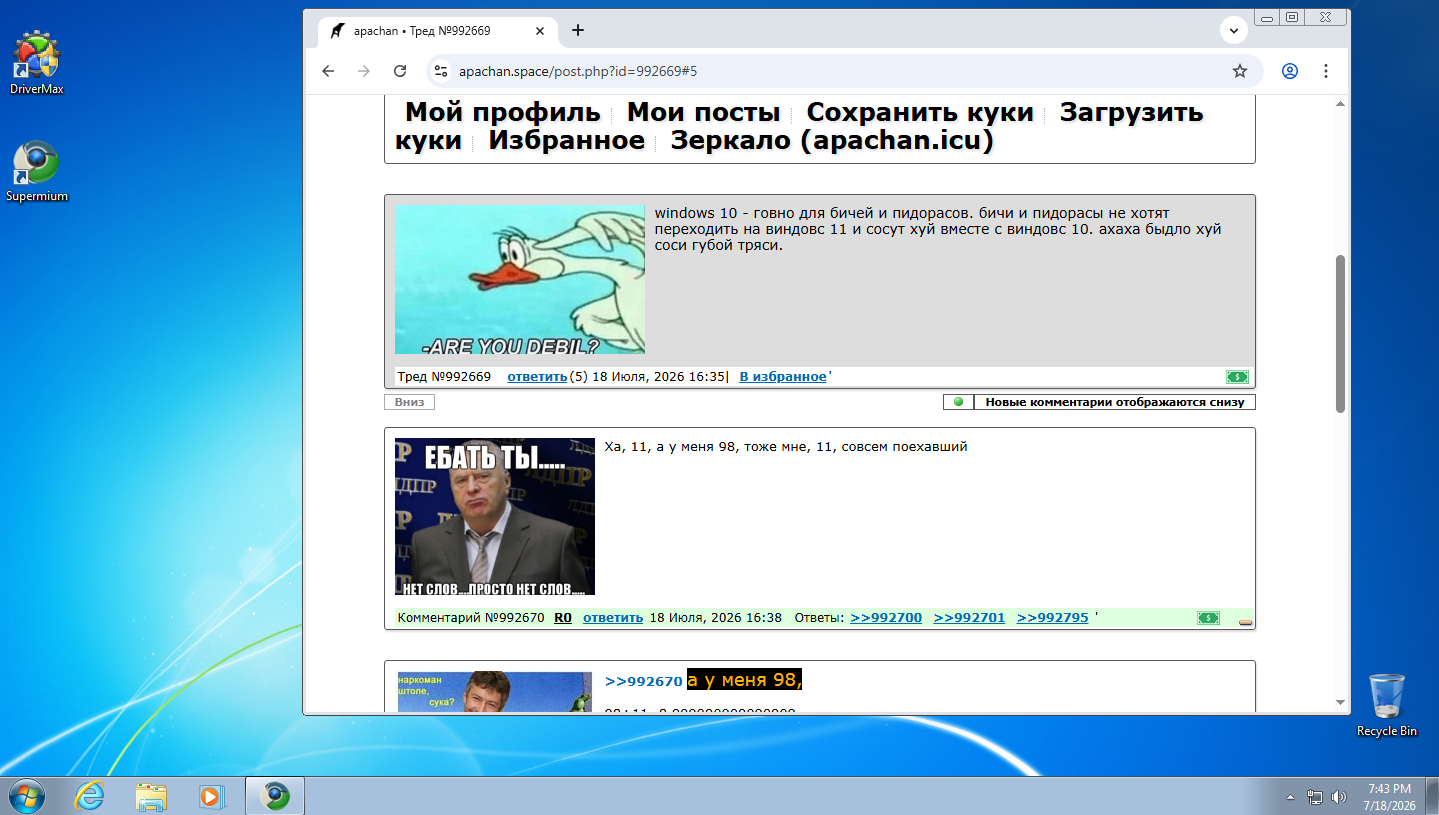Select the apachan • Тред №992669 tab
Image resolution: width=1439 pixels, height=815 pixels.
pos(437,31)
